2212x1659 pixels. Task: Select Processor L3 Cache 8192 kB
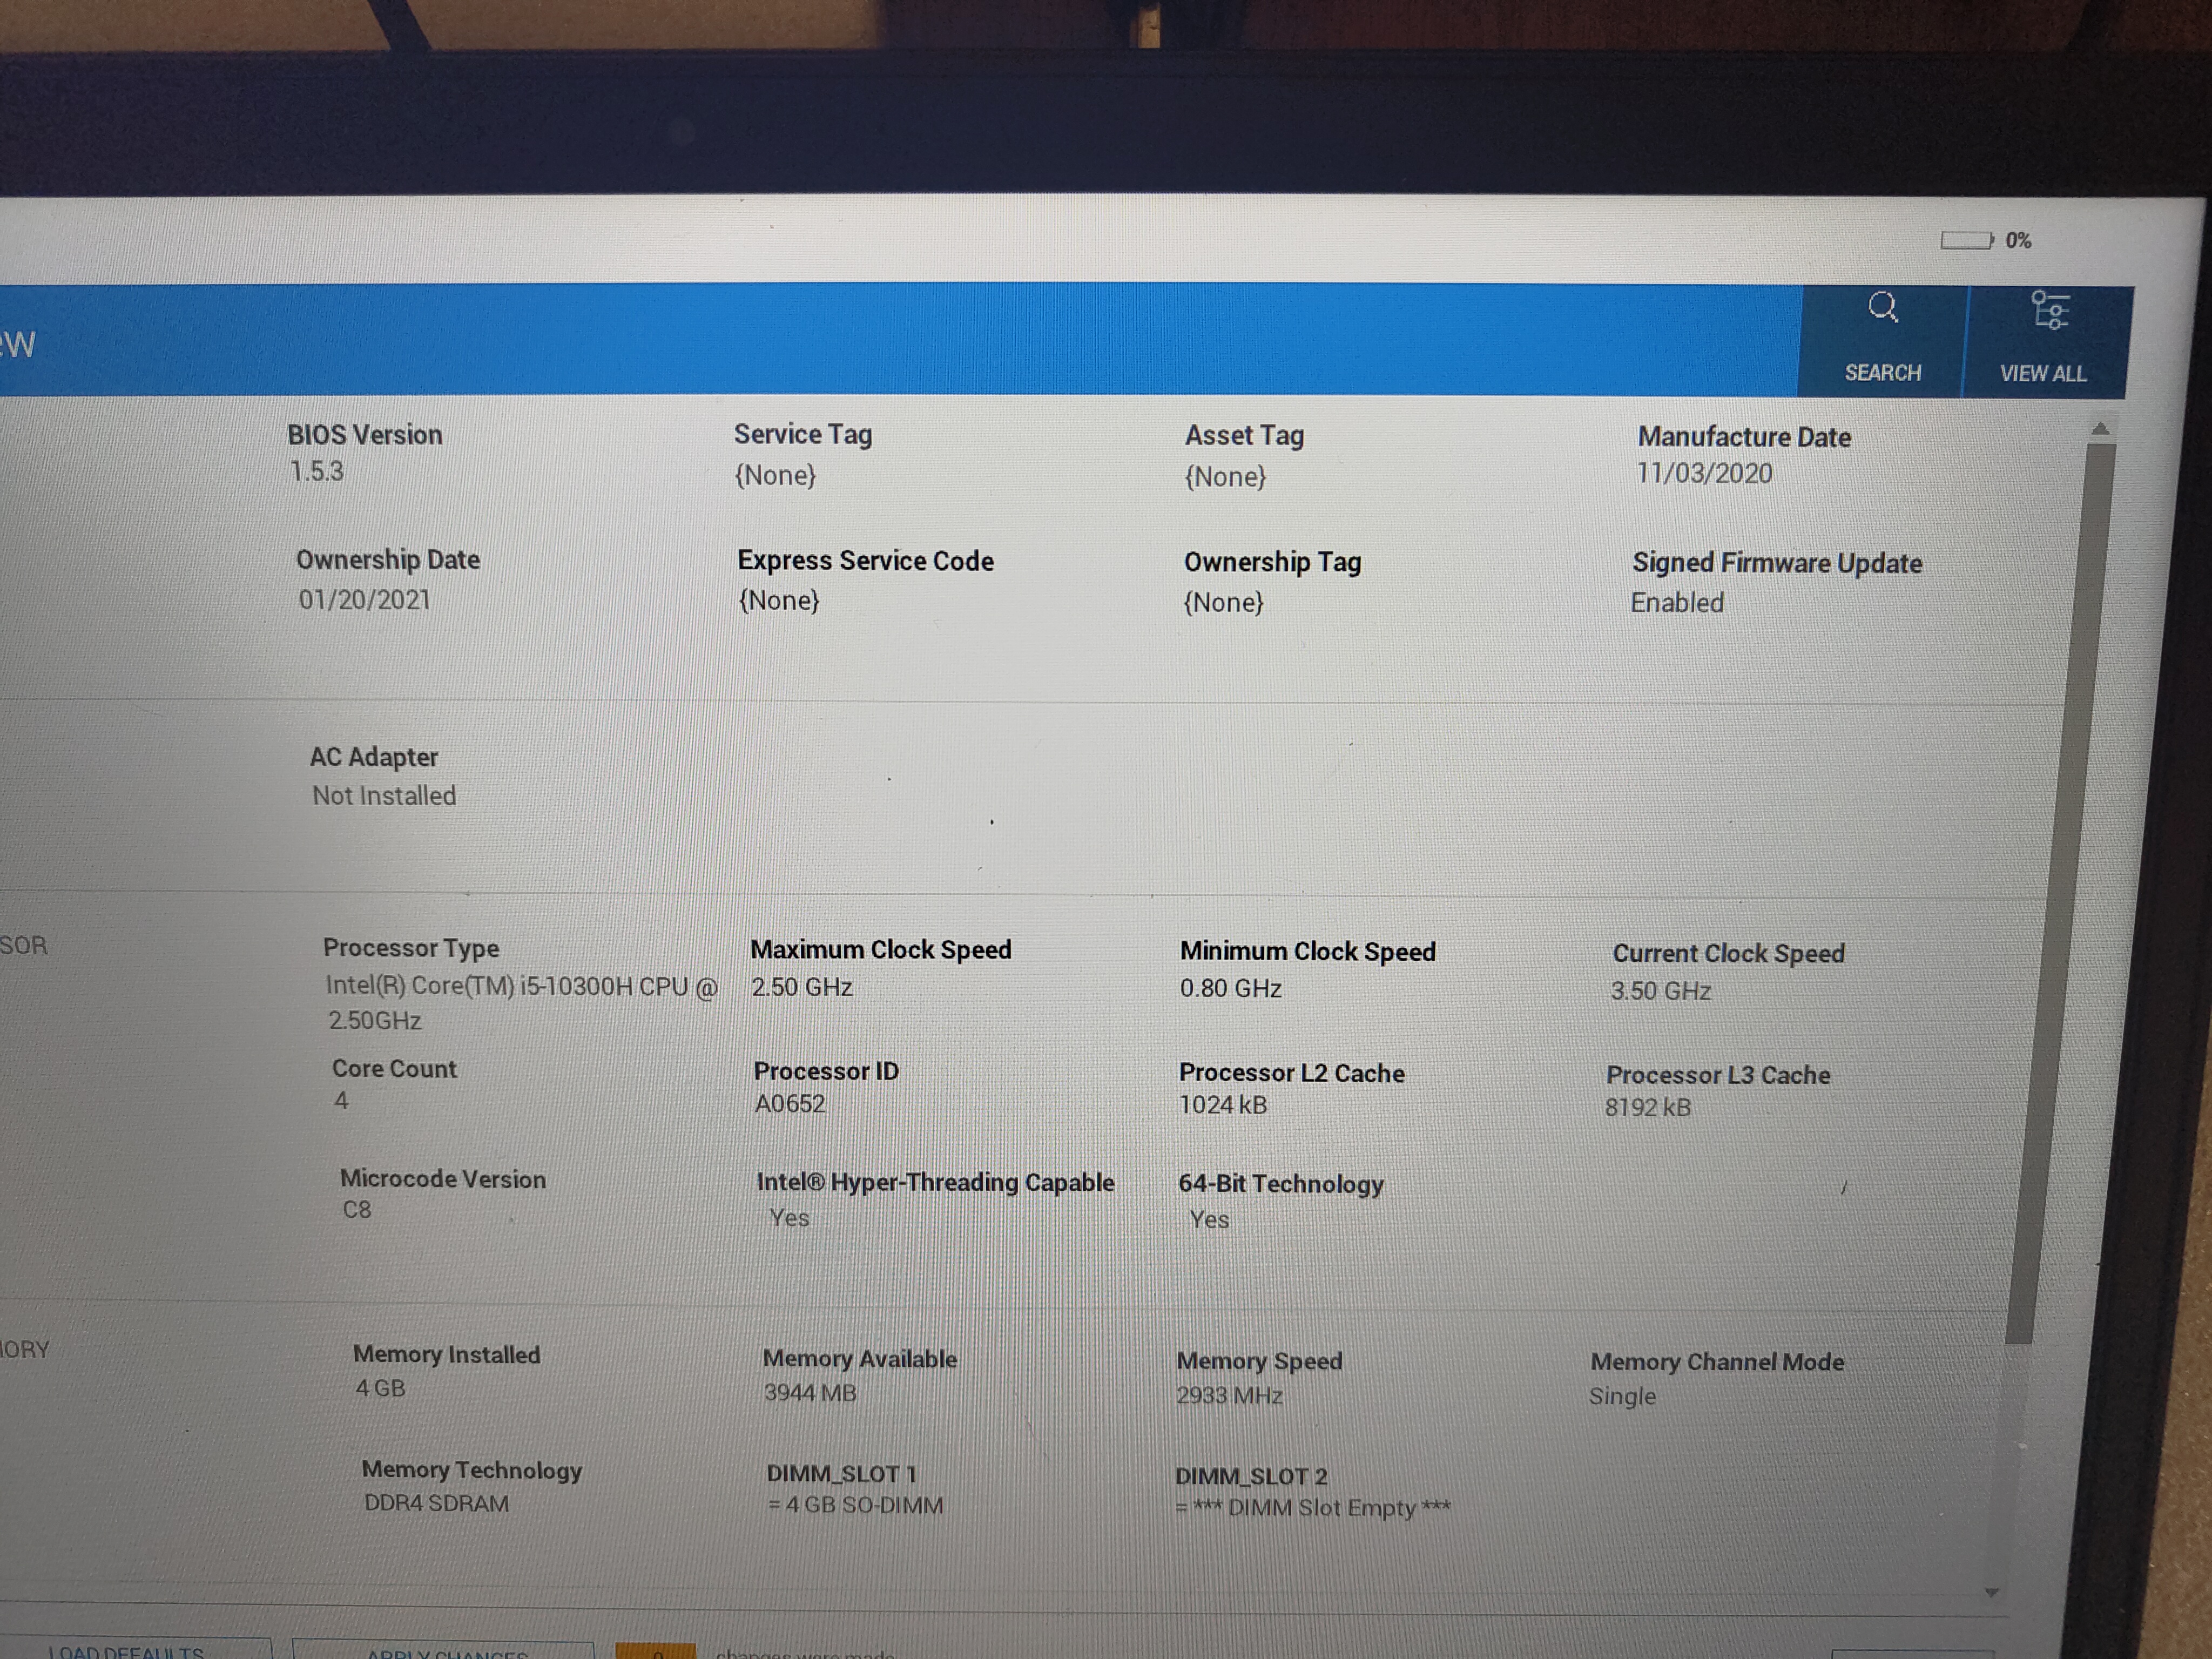pyautogui.click(x=1648, y=1107)
